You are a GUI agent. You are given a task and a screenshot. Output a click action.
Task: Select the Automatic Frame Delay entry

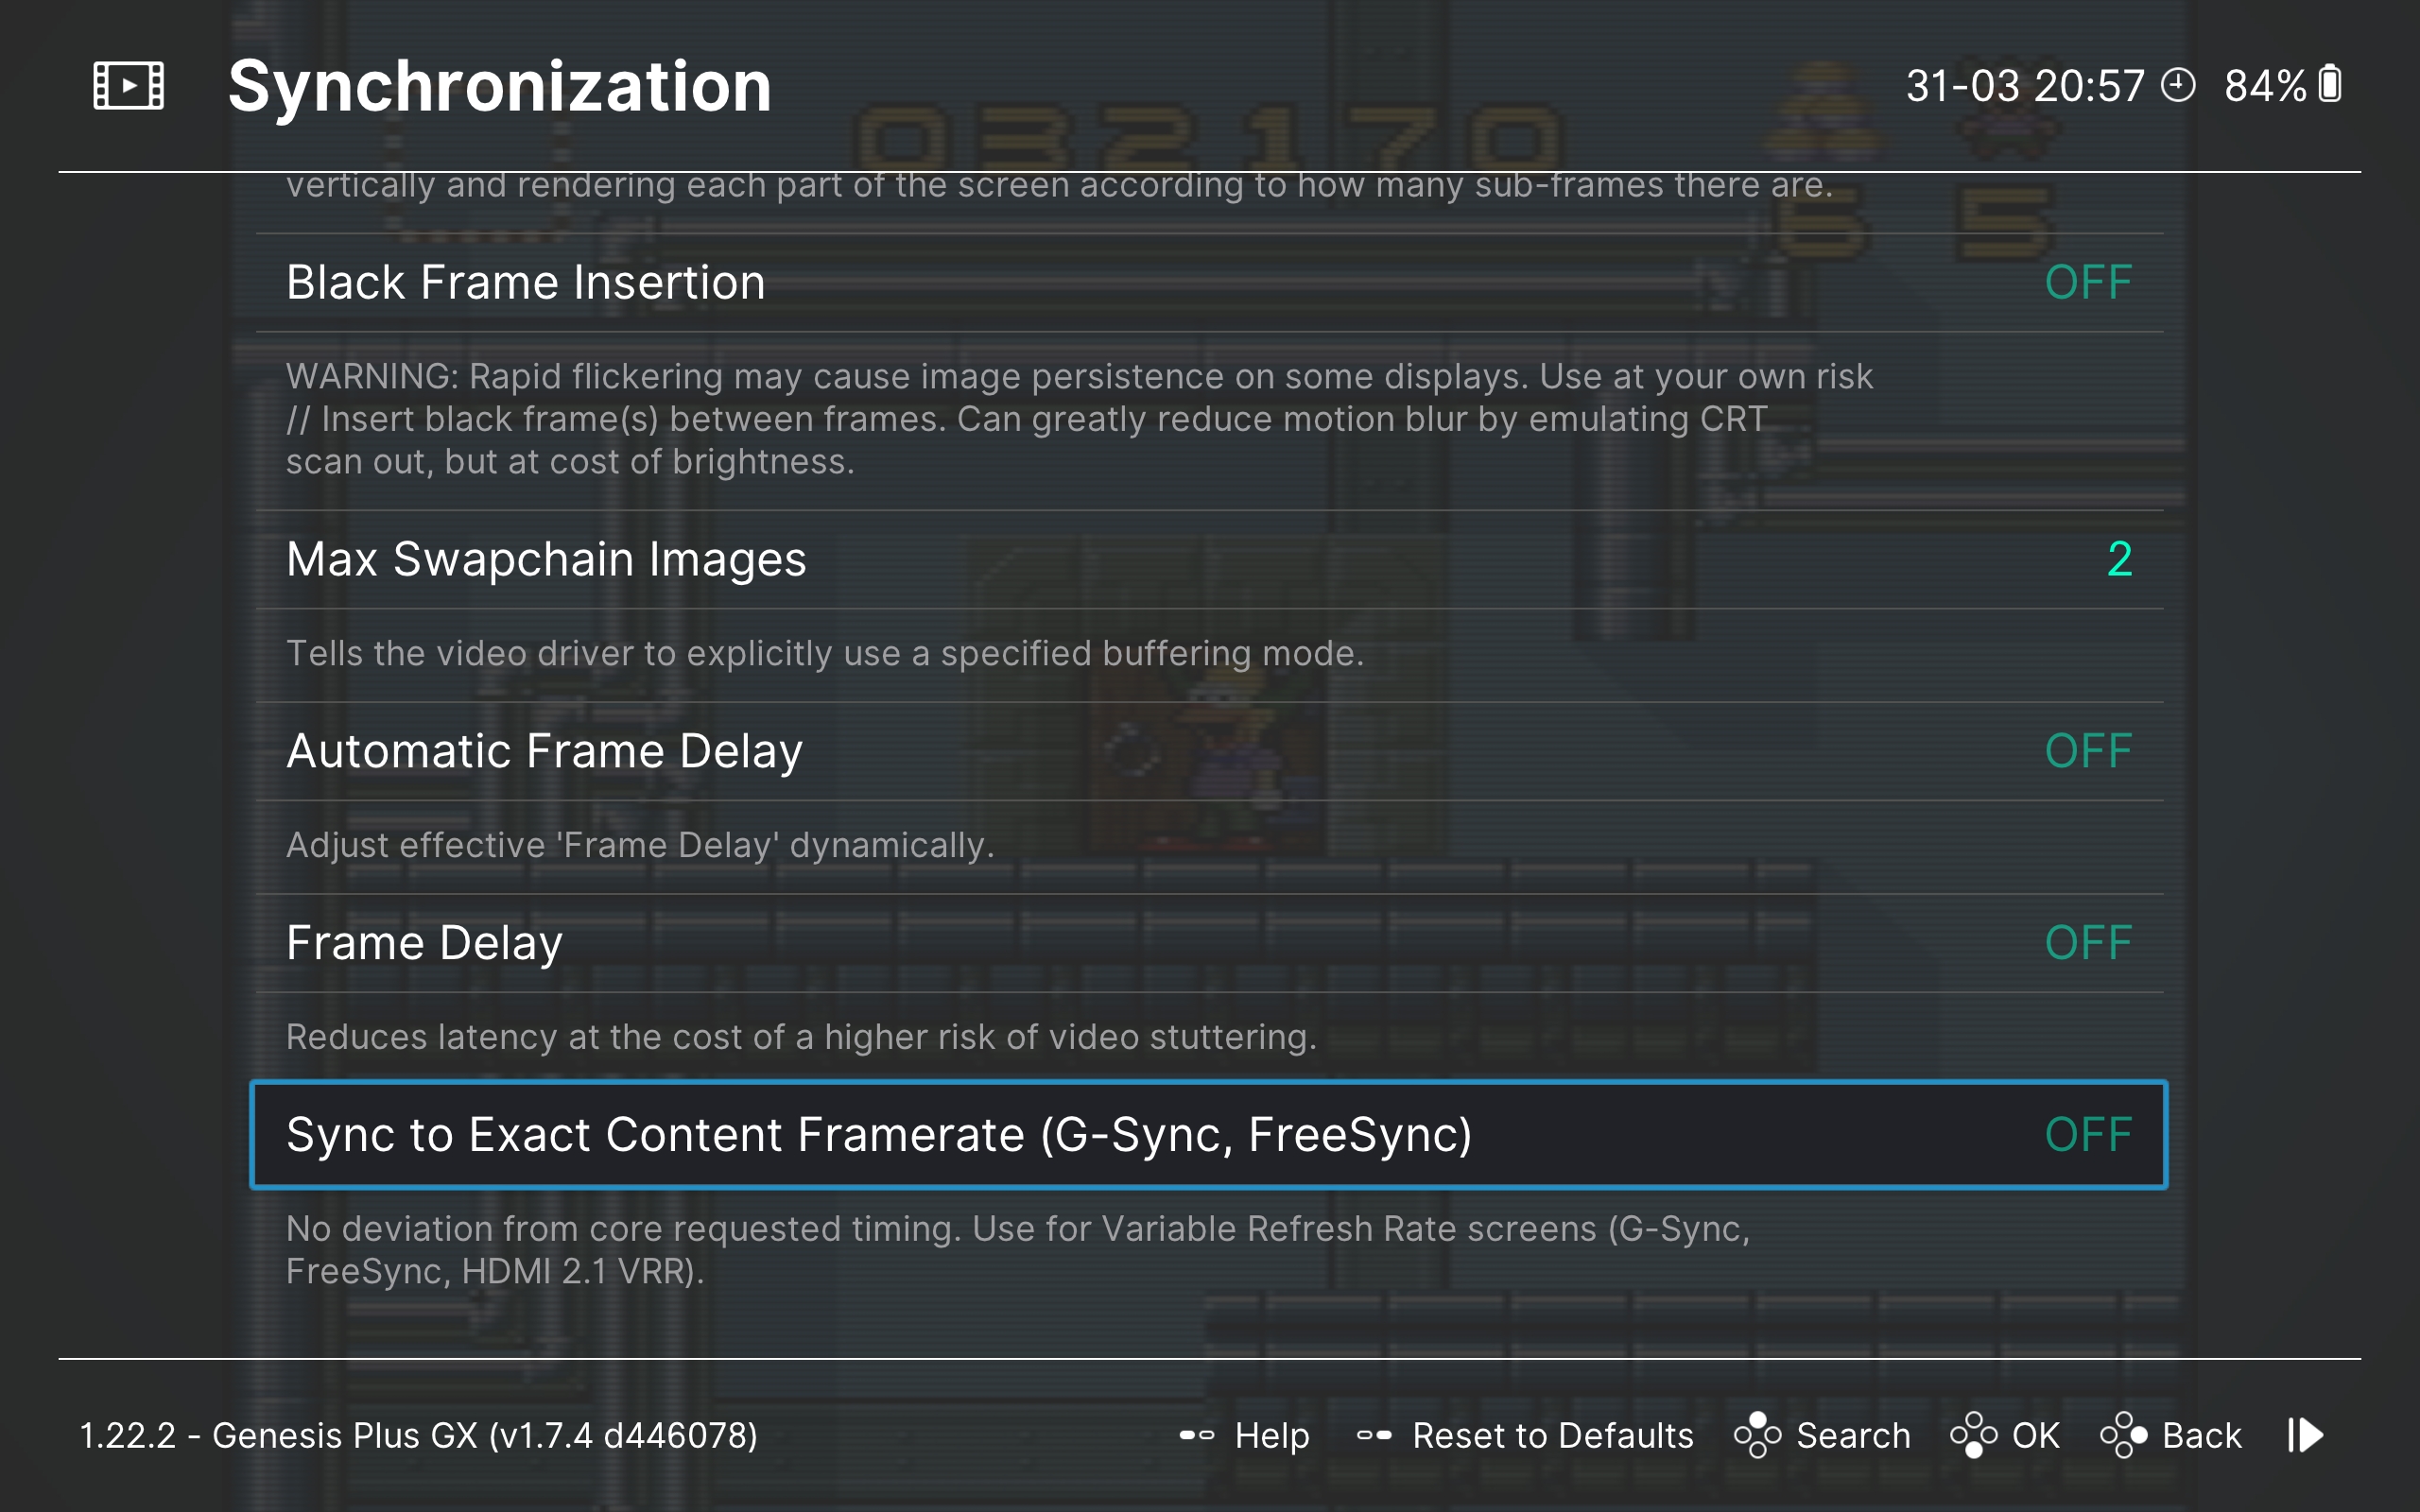pos(544,751)
